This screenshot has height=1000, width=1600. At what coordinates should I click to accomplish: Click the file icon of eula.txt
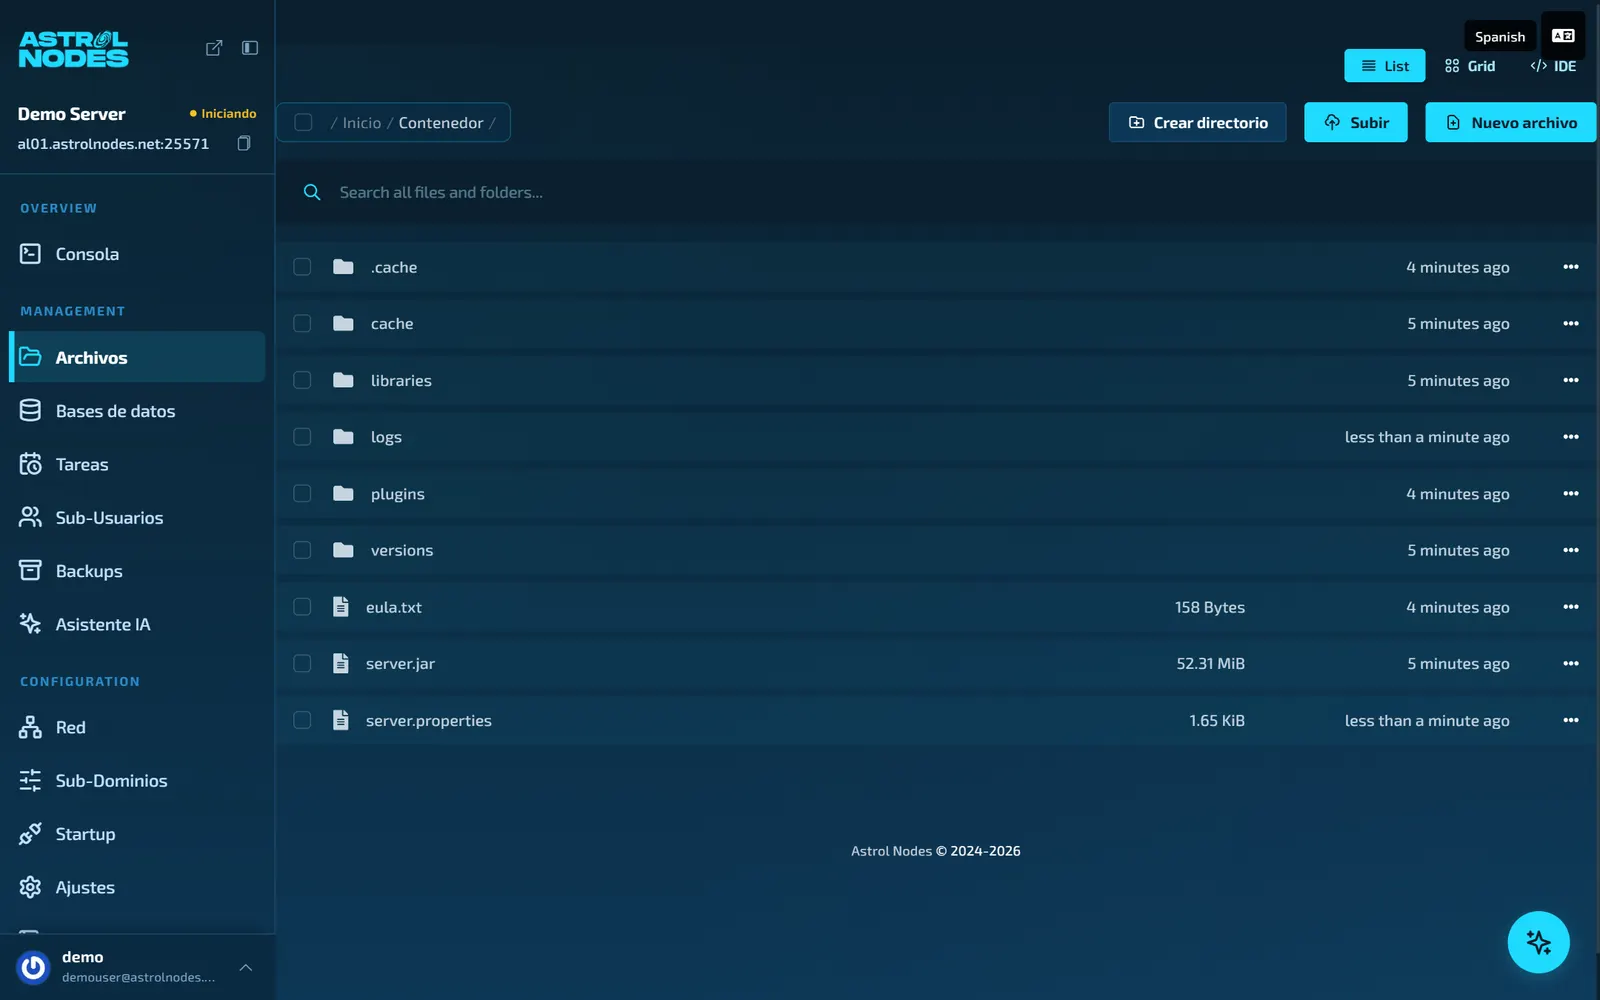click(x=341, y=607)
